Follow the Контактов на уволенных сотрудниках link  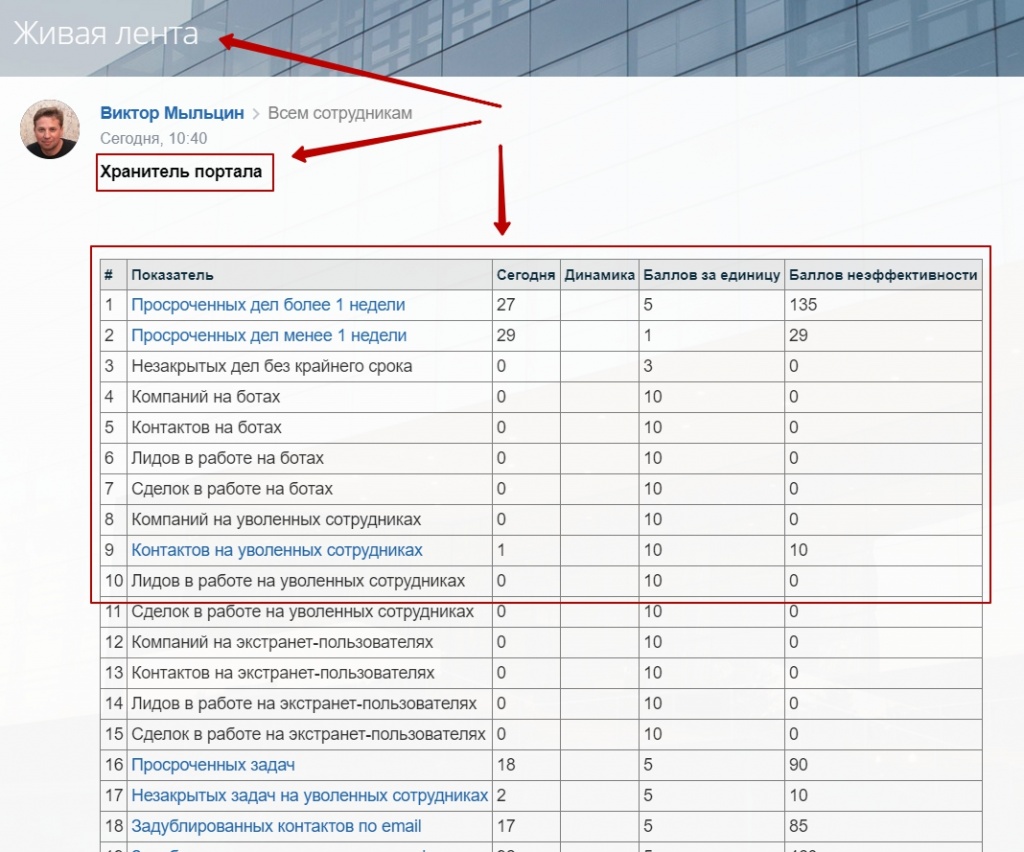[277, 550]
